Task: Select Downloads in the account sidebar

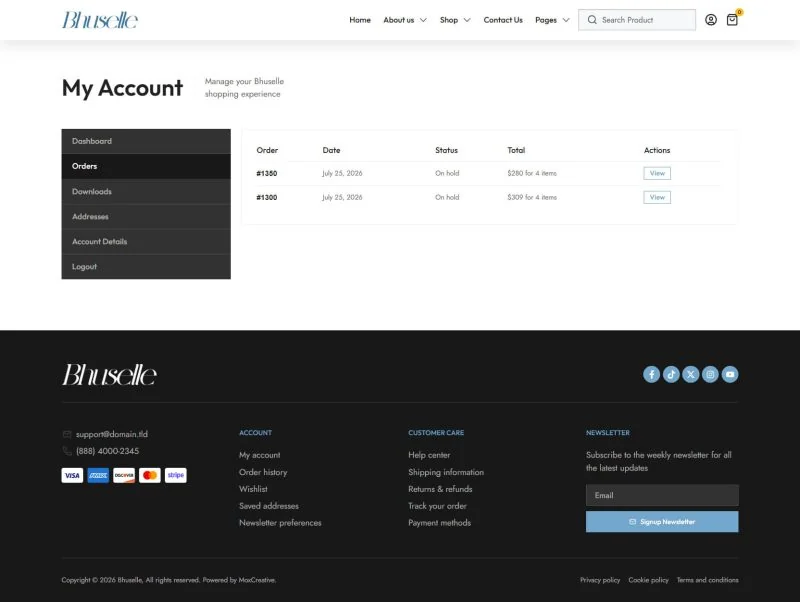Action: tap(146, 191)
